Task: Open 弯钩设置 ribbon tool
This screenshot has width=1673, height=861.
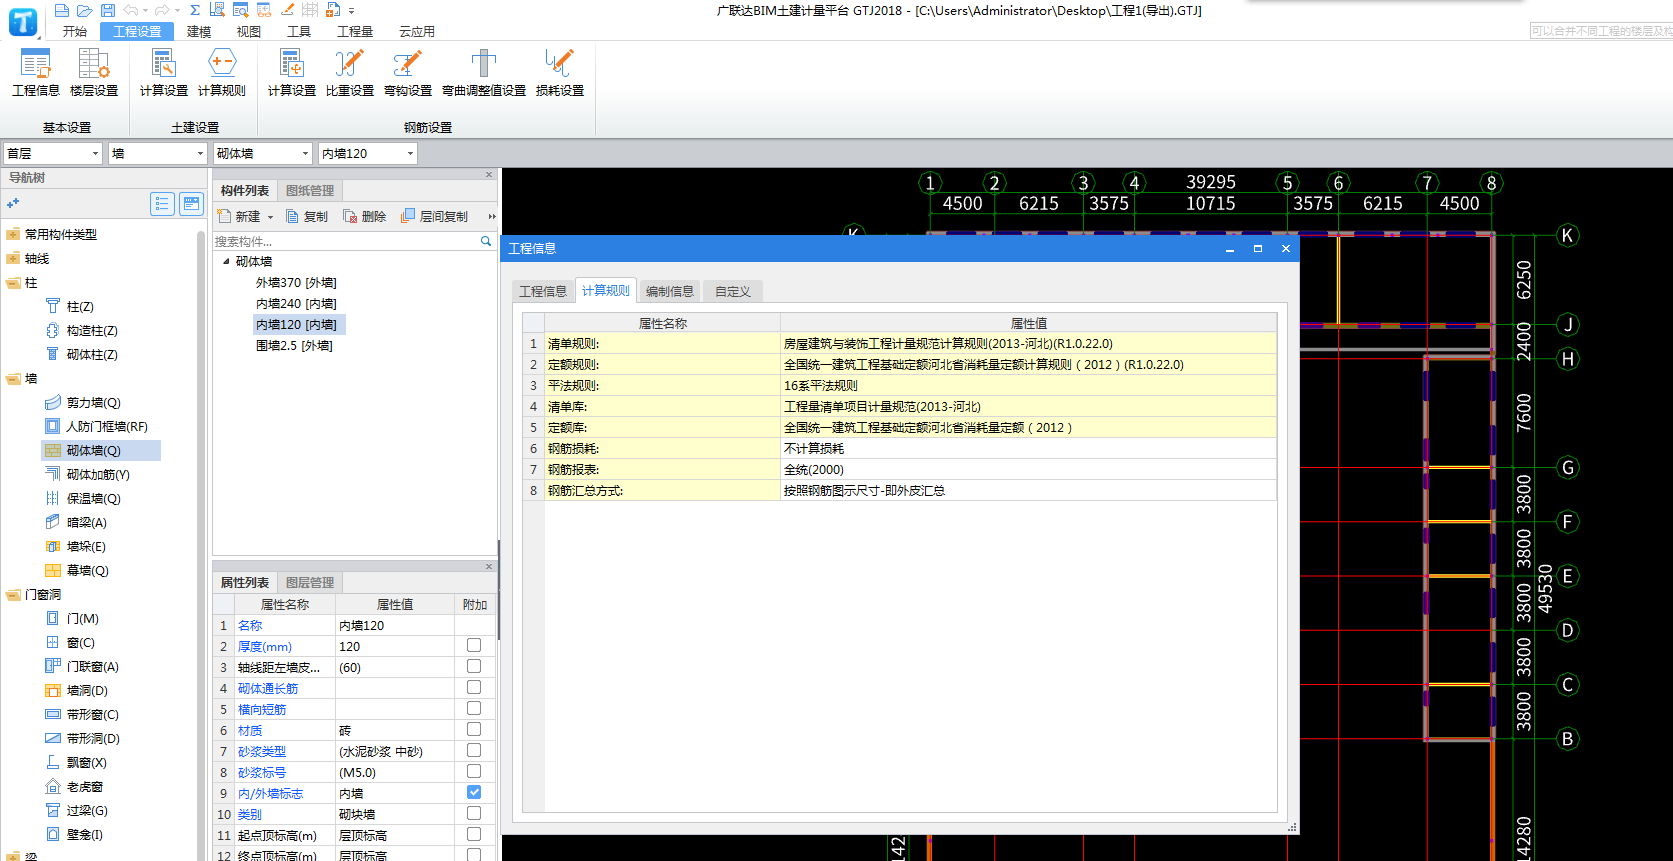Action: point(407,73)
